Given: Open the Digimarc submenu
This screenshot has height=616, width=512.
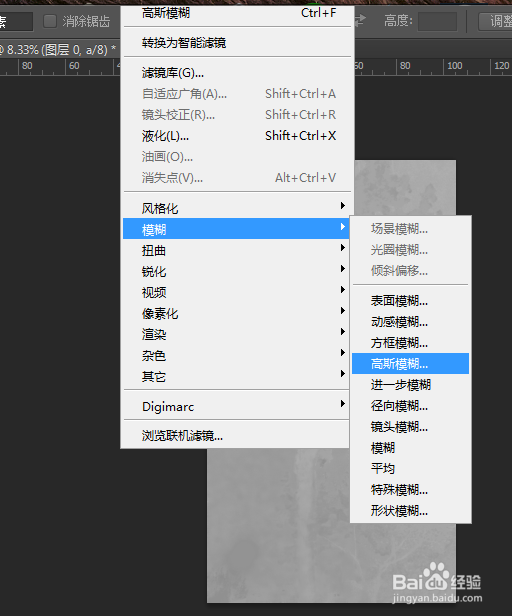Looking at the screenshot, I should pos(236,406).
